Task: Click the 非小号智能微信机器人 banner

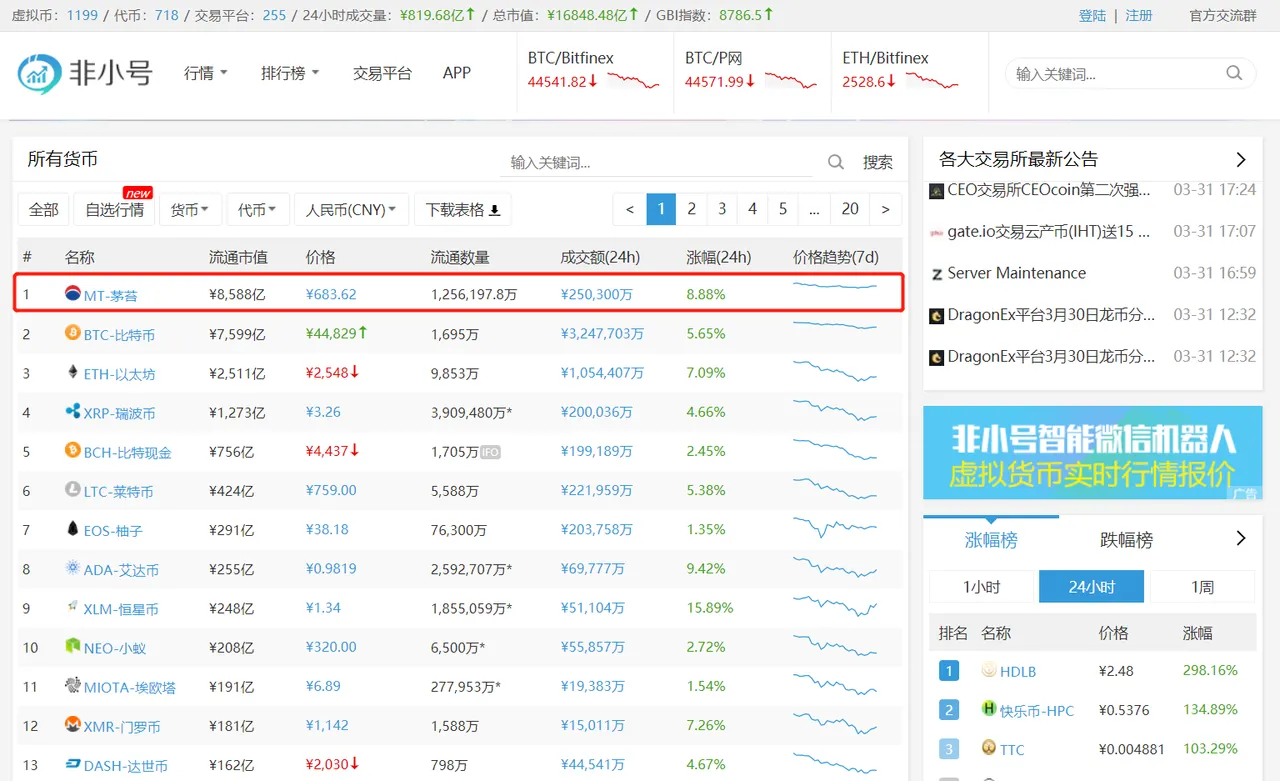Action: coord(1092,453)
